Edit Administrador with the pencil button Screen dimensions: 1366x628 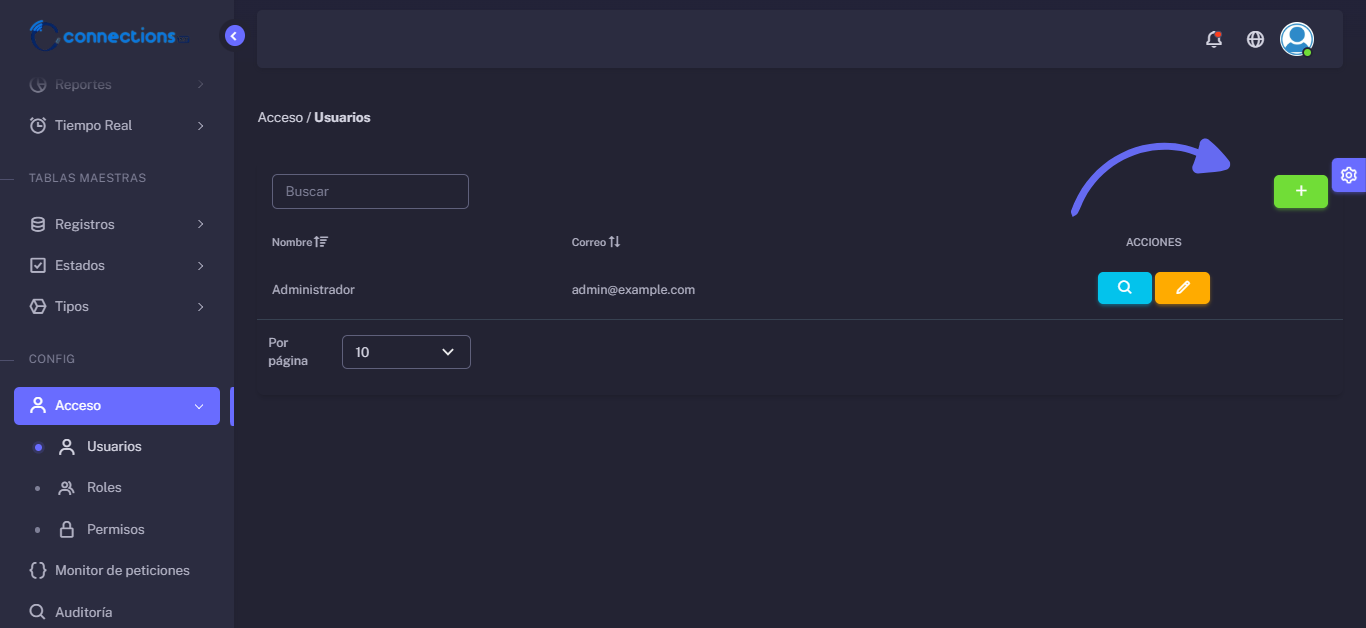(x=1182, y=288)
